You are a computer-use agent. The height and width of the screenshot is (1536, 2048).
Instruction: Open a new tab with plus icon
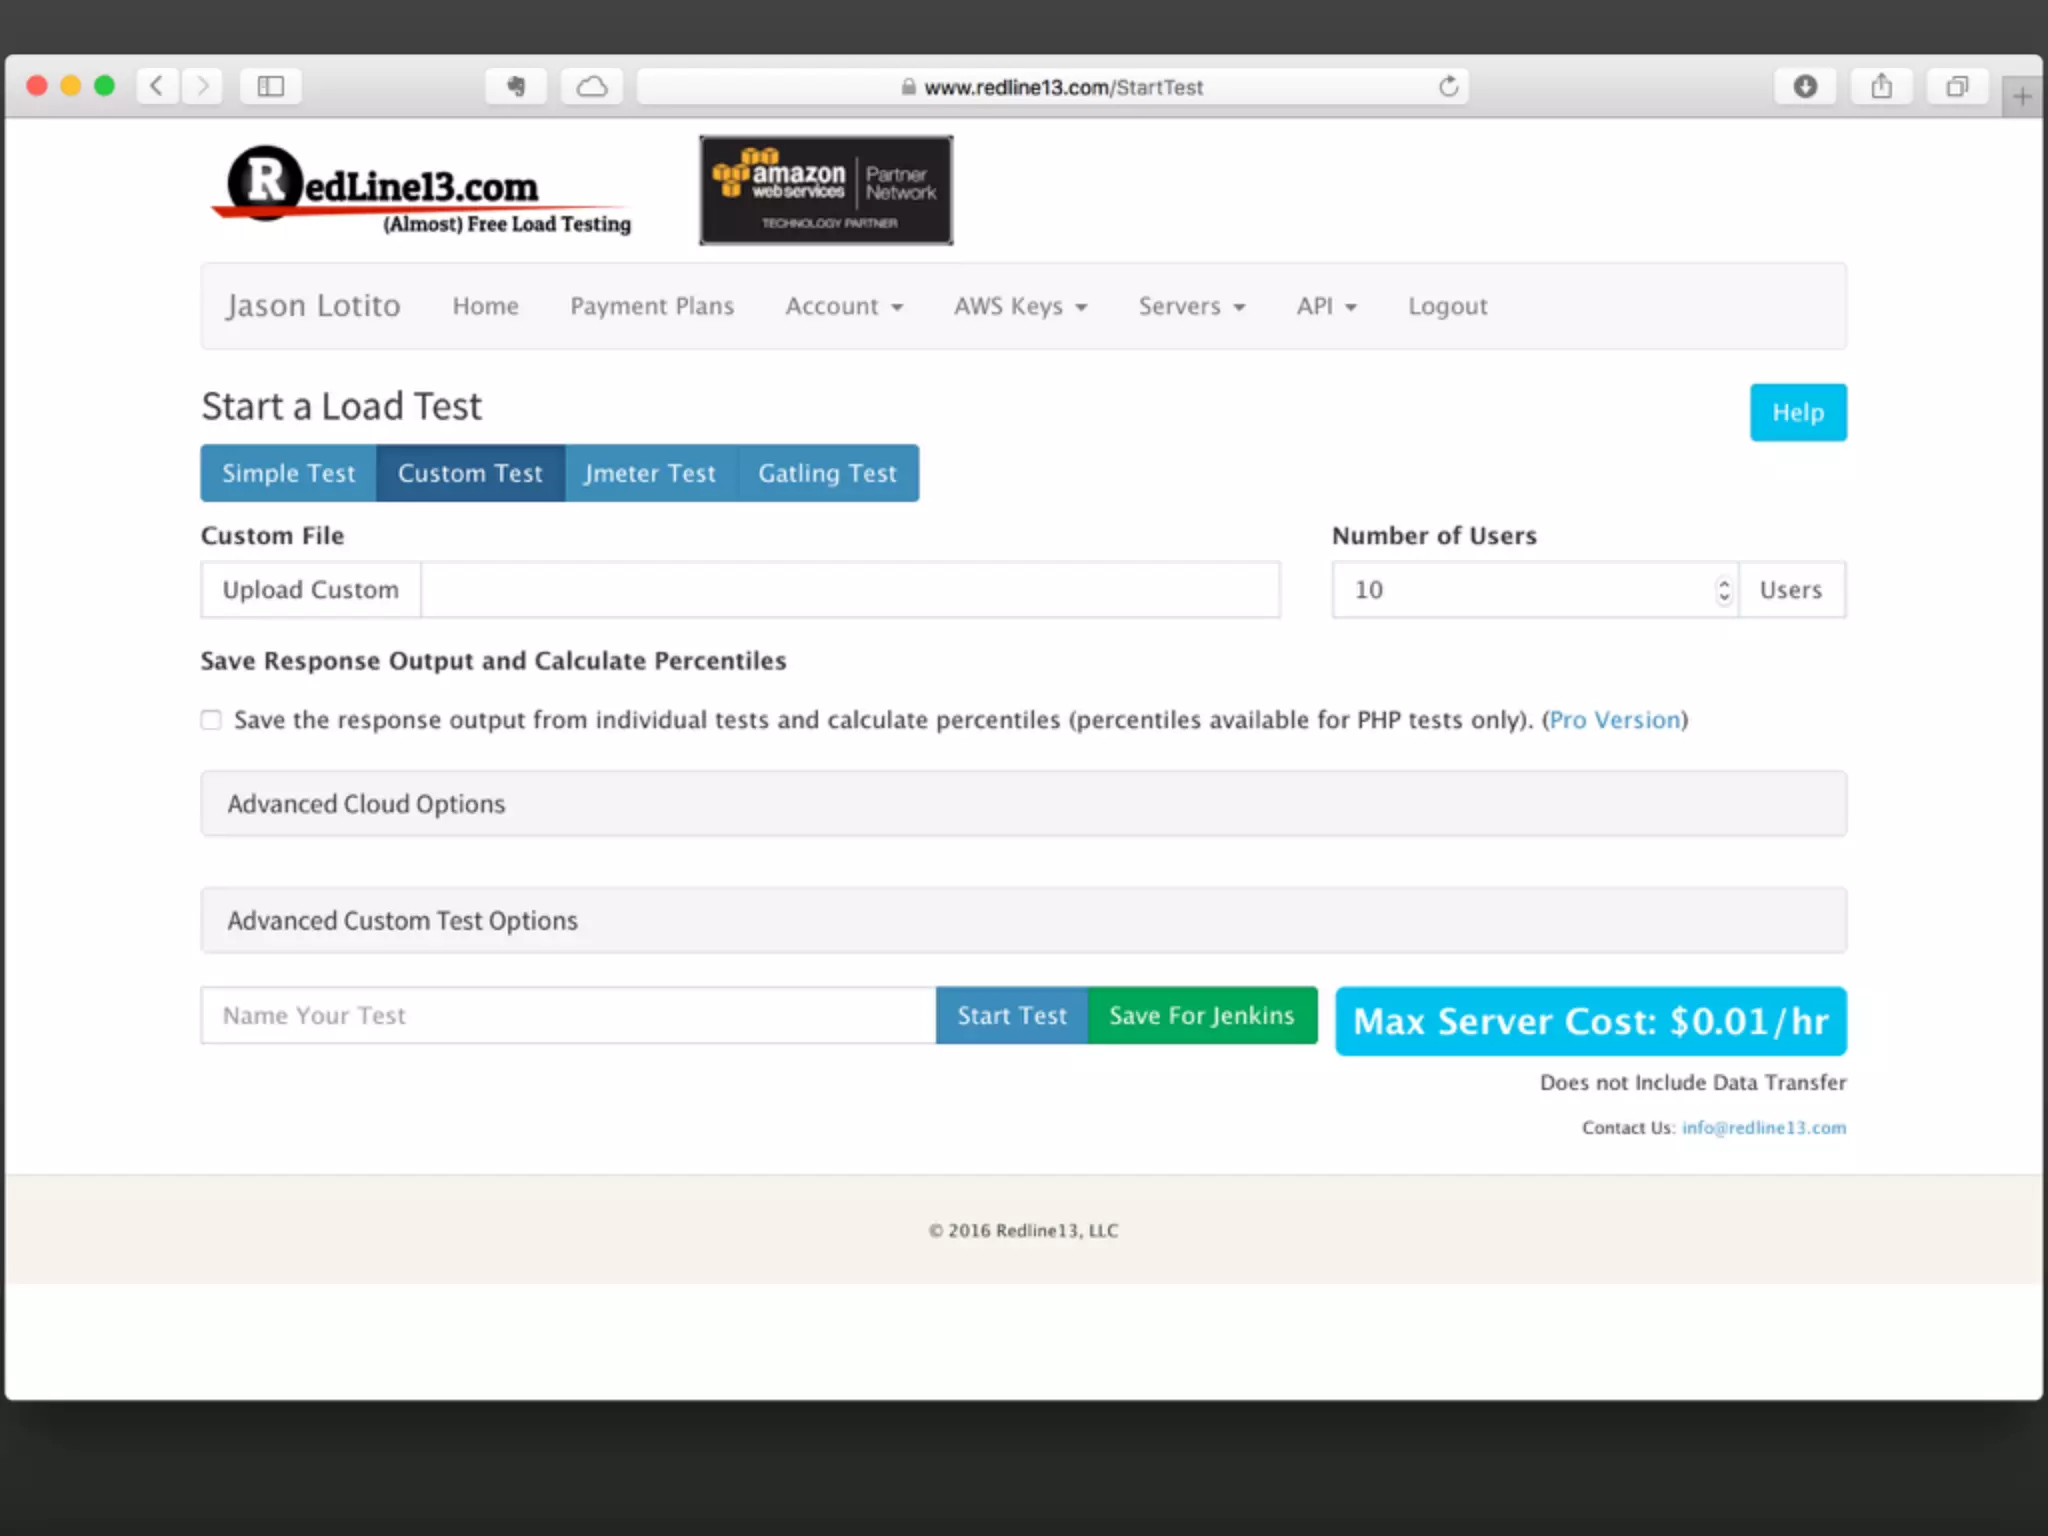tap(2022, 97)
